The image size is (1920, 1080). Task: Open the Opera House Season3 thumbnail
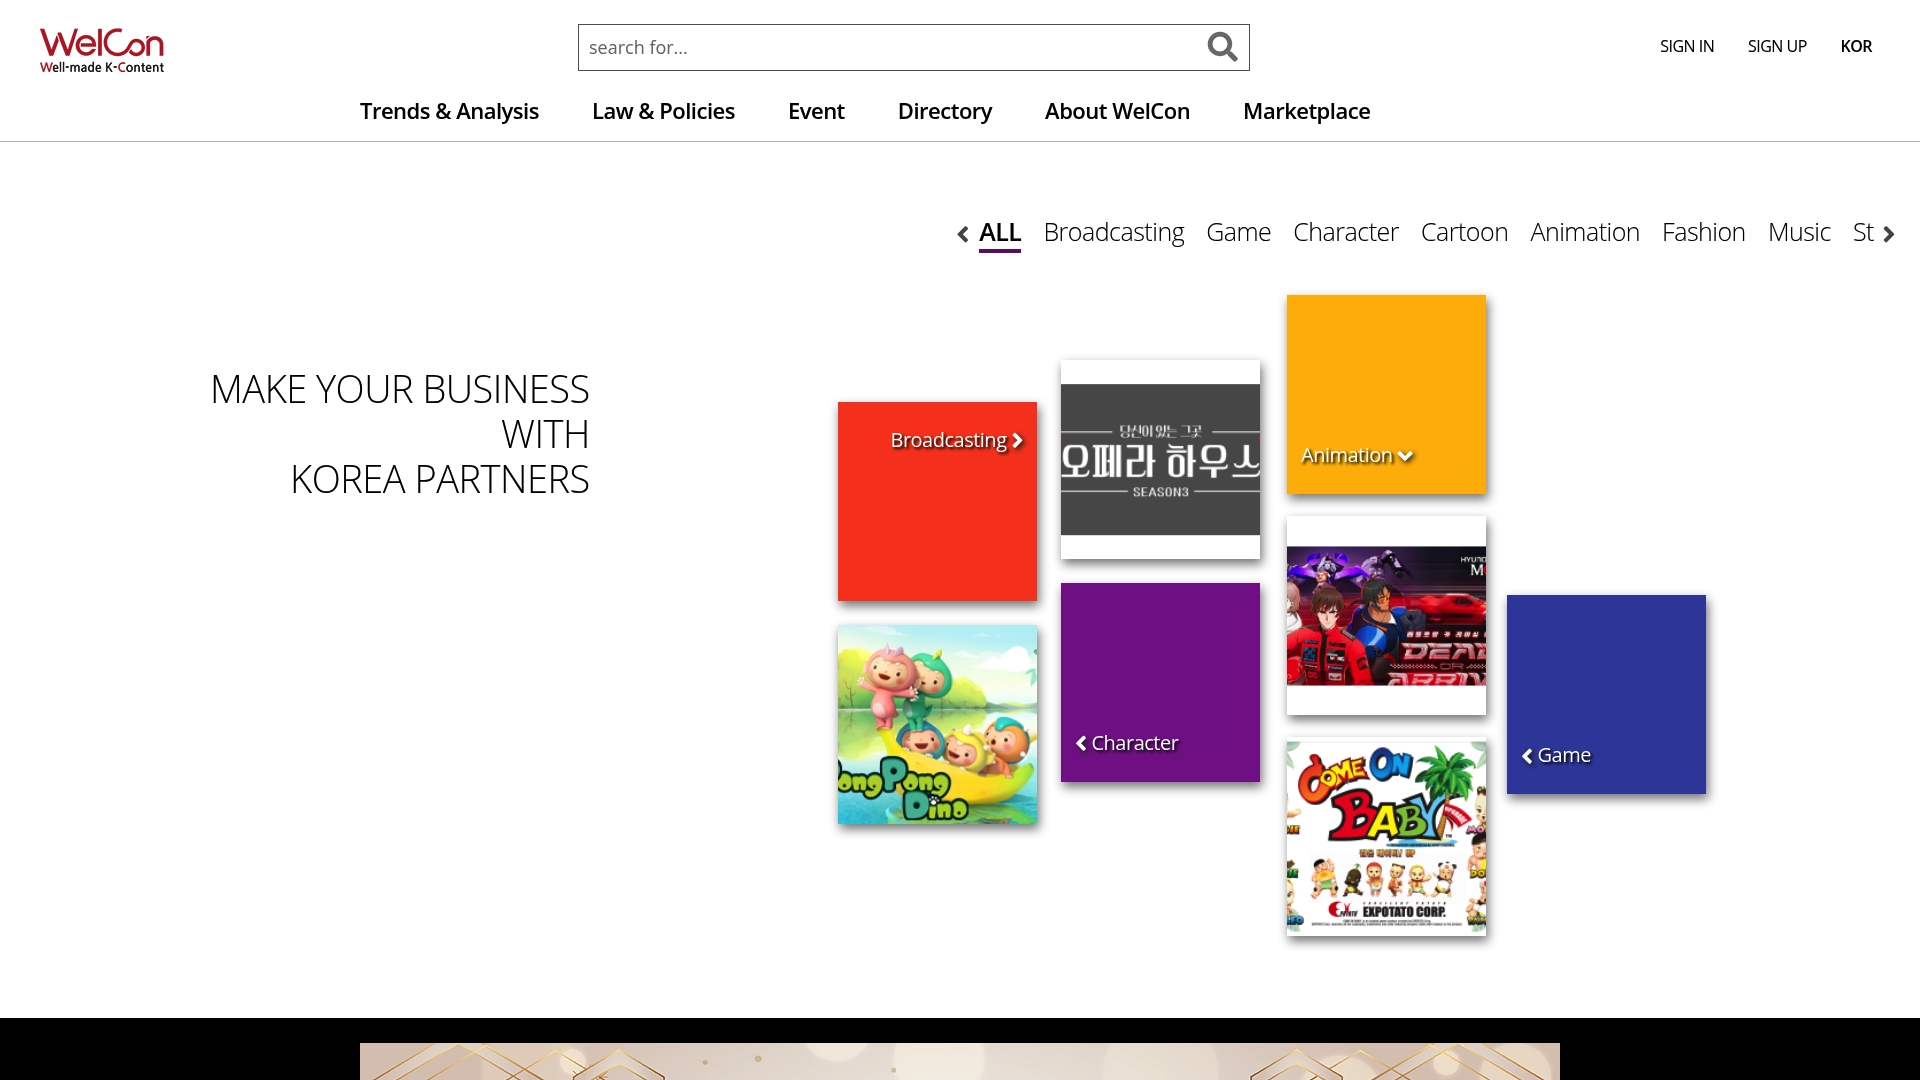point(1160,460)
